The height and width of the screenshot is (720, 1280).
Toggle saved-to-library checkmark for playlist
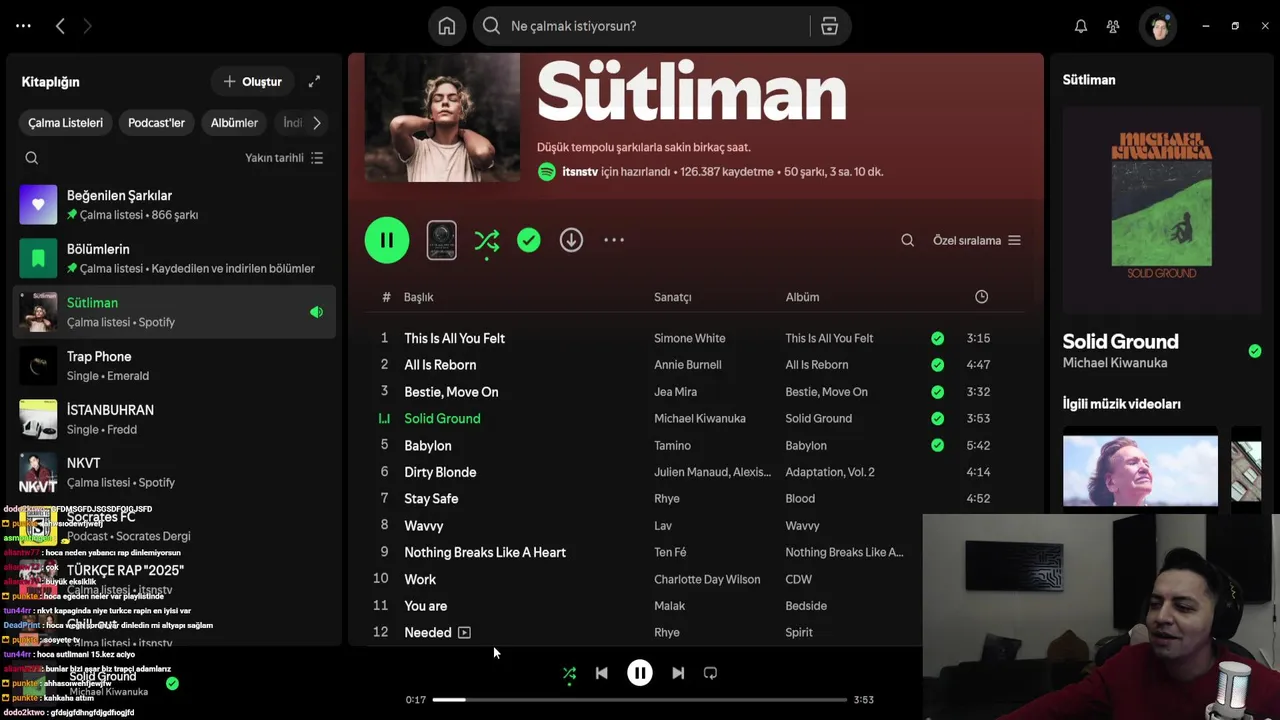click(529, 240)
